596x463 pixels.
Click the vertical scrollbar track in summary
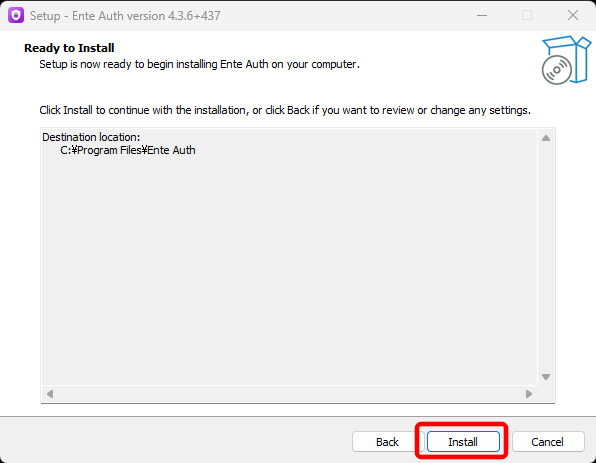coord(546,257)
